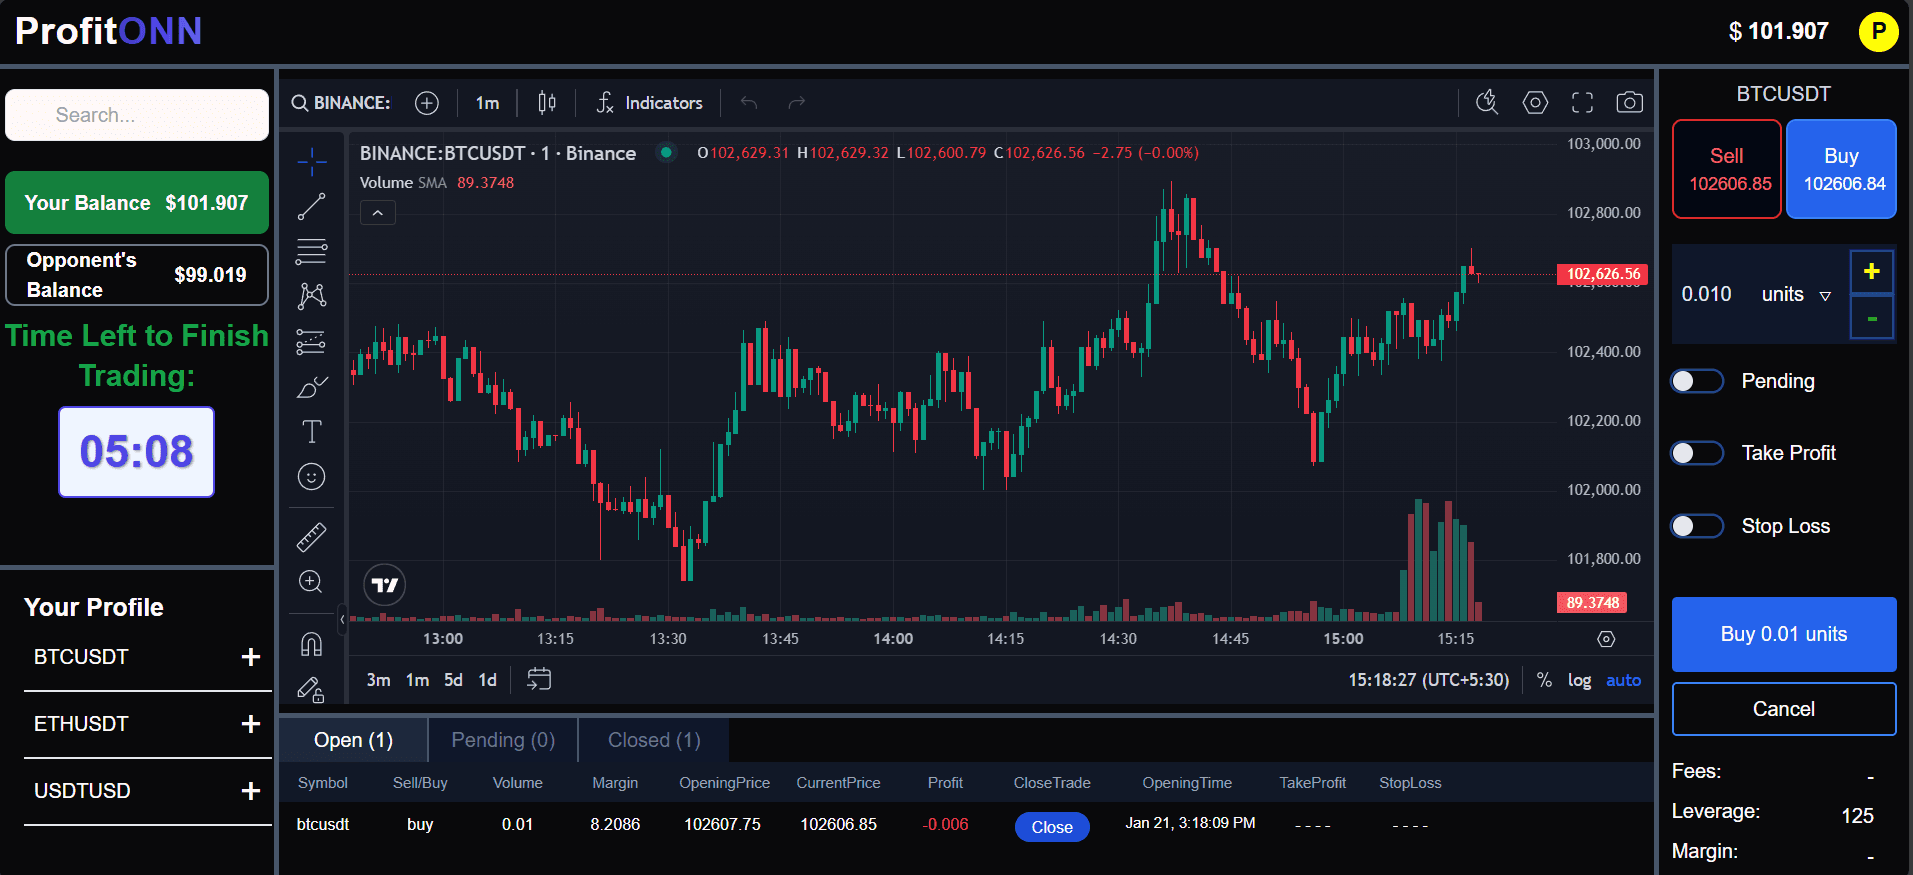Image resolution: width=1913 pixels, height=875 pixels.
Task: Open the forecasting and measurement tools
Action: (311, 342)
